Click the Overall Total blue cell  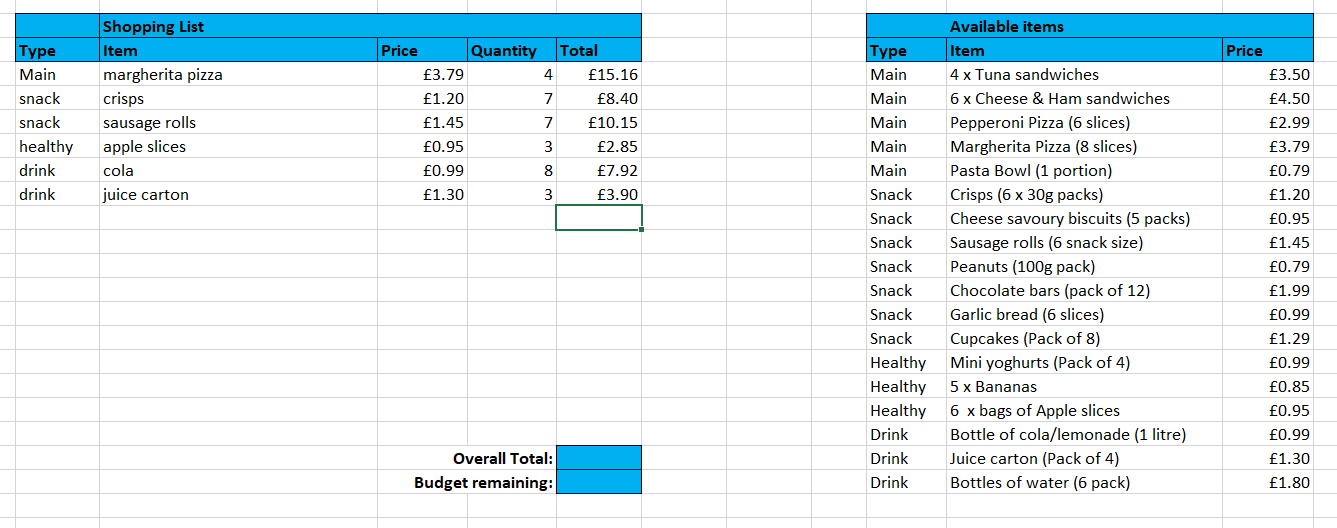(598, 458)
